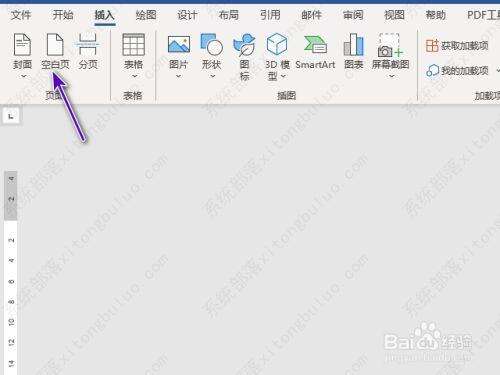500x375 pixels.
Task: Go to the 引用 (References) tab
Action: [x=270, y=15]
